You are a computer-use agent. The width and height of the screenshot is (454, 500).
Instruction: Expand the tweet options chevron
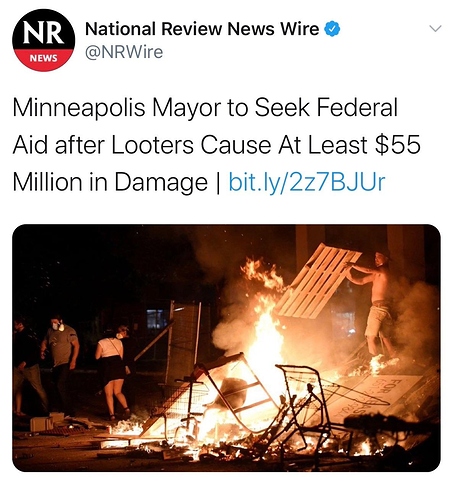435,29
